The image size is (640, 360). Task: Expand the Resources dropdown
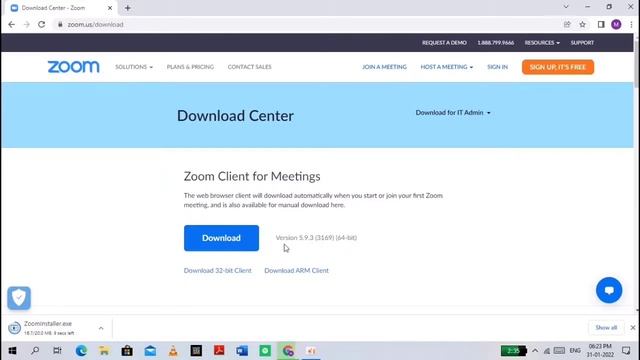pos(542,42)
